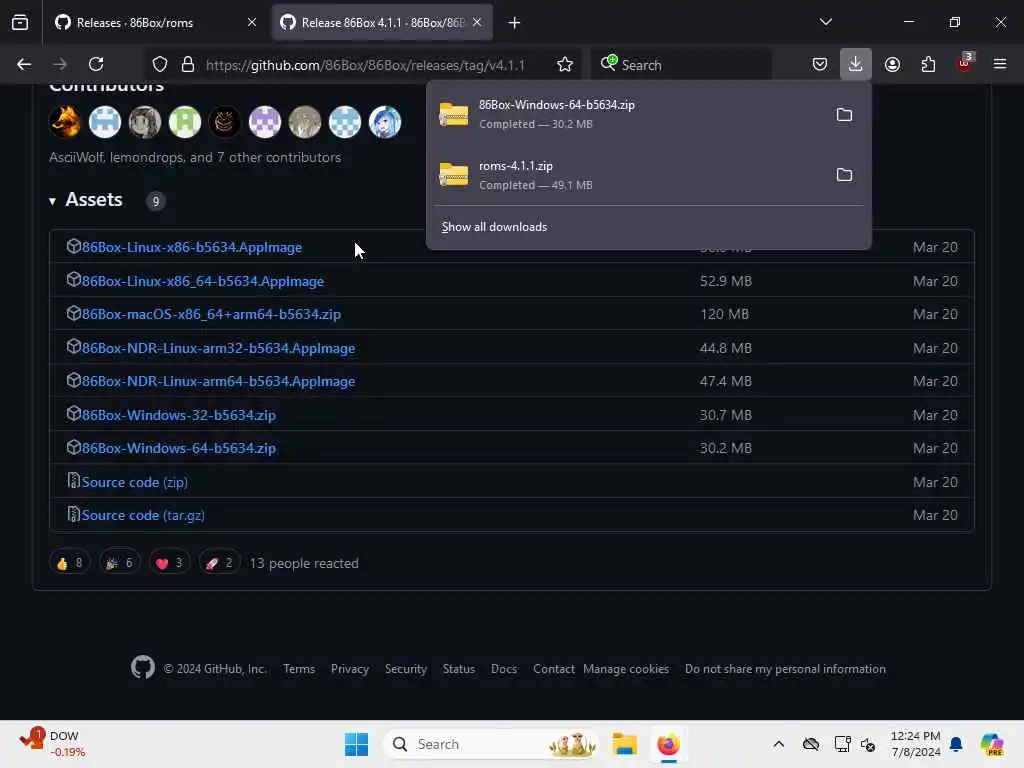Open uBlock Origin extension icon

(965, 63)
